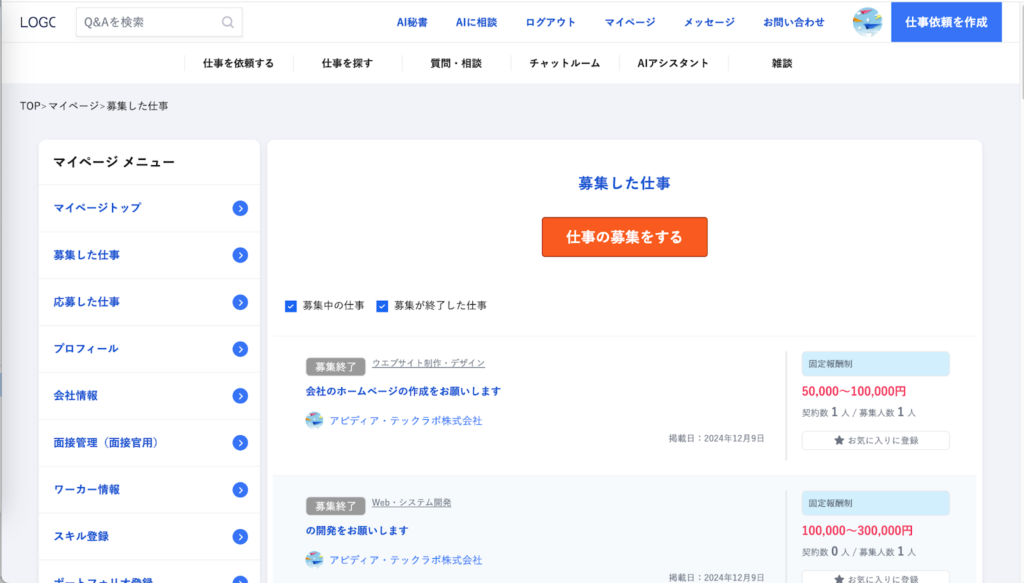The image size is (1024, 583).
Task: Click the blue 仕事依頼を作成 button
Action: tap(945, 22)
